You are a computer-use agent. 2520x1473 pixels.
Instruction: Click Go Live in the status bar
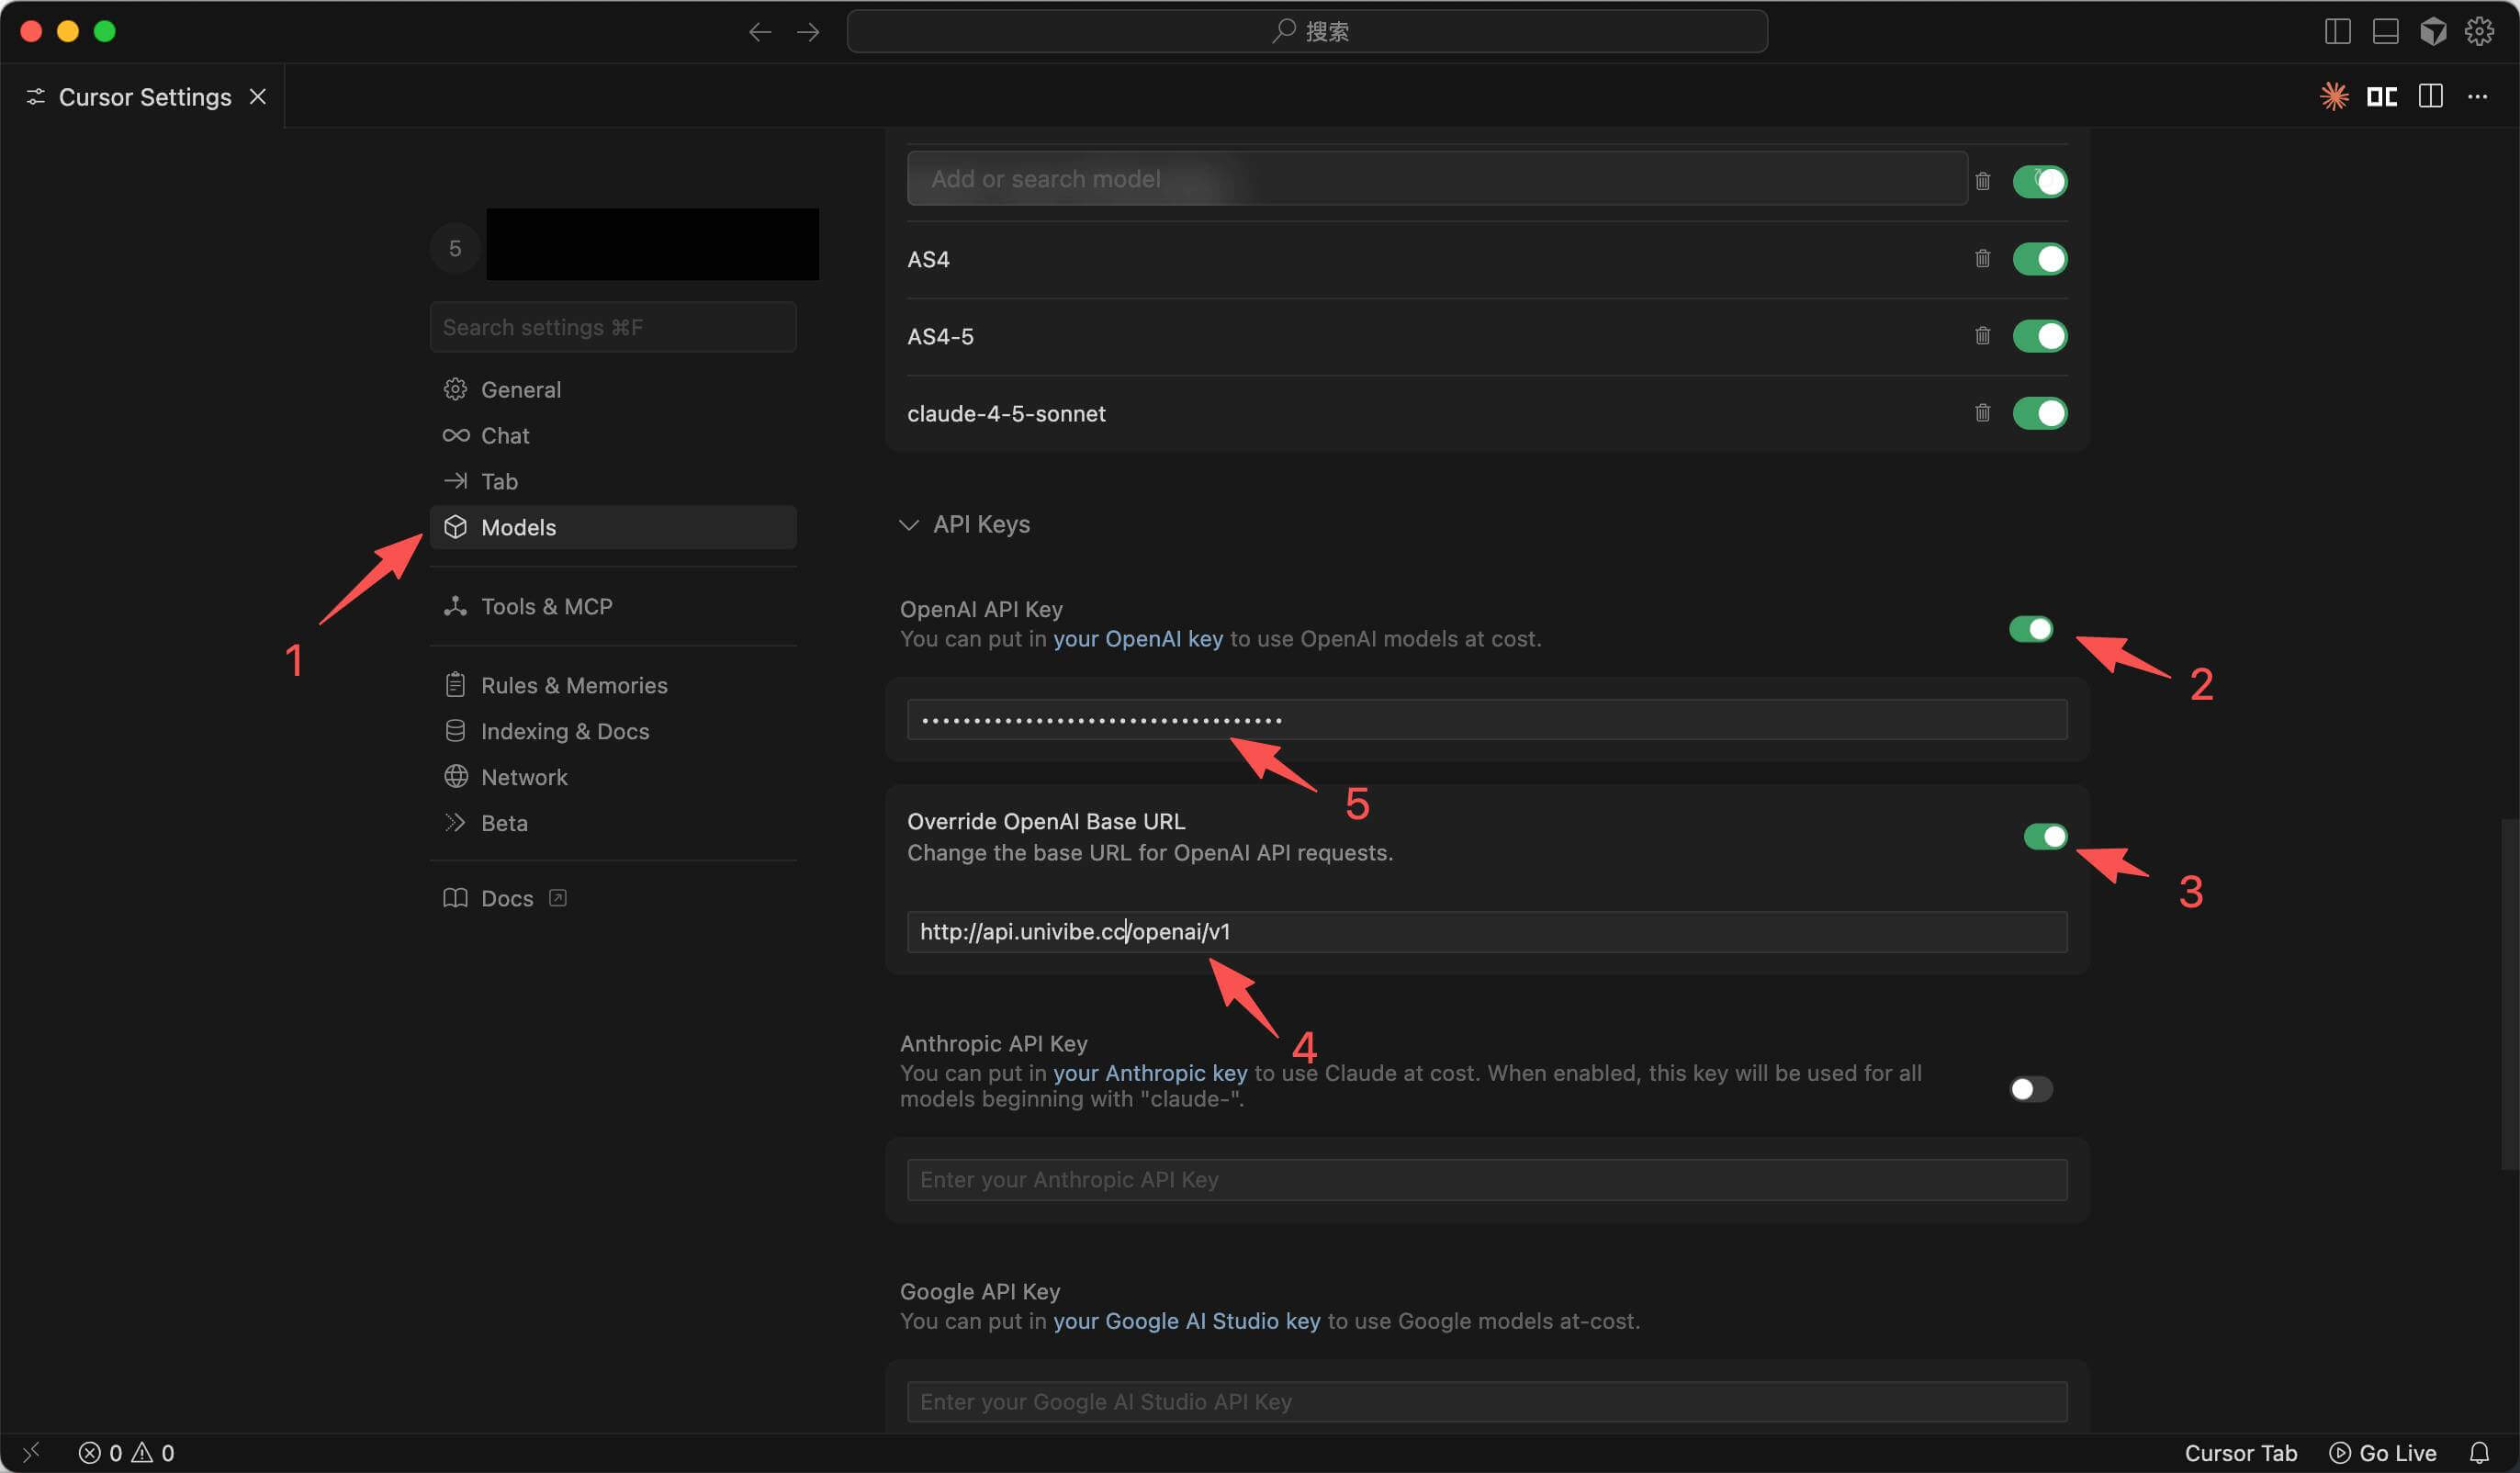click(x=2382, y=1452)
